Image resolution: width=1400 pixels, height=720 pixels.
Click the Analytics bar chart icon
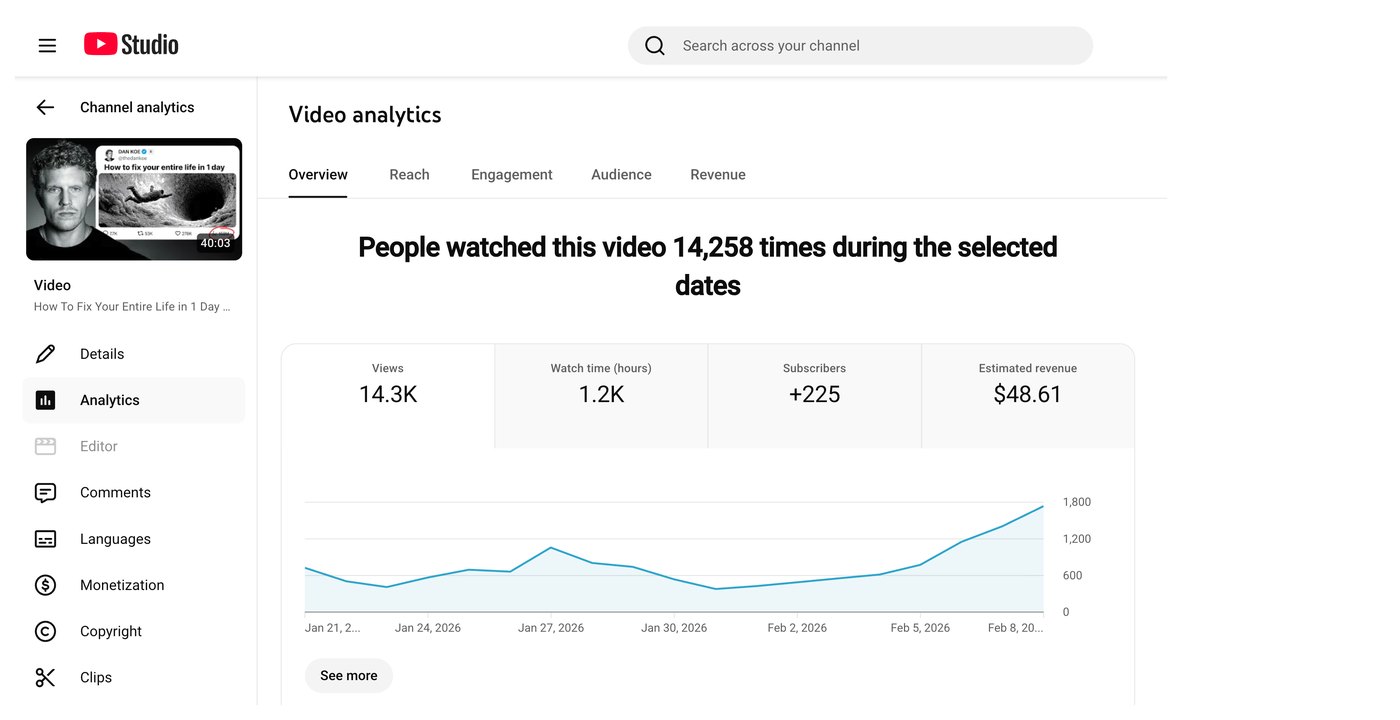click(x=45, y=400)
